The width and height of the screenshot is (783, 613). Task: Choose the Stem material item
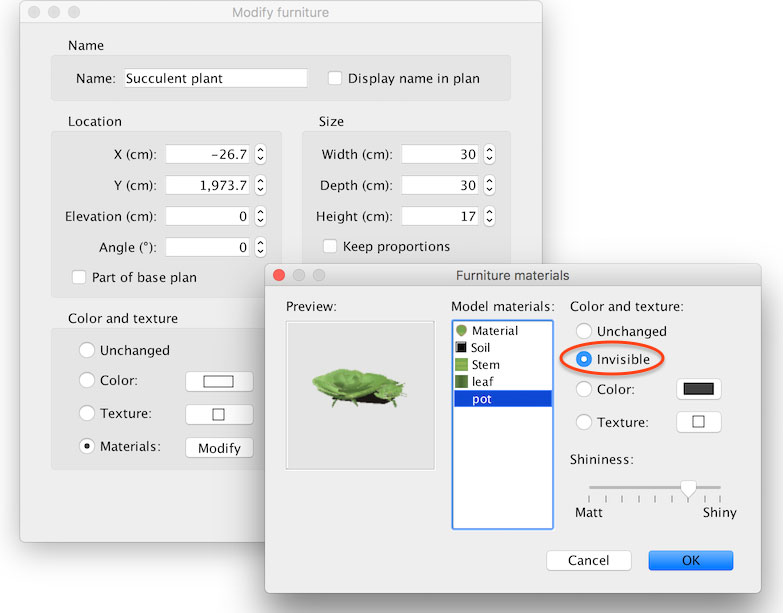[485, 365]
